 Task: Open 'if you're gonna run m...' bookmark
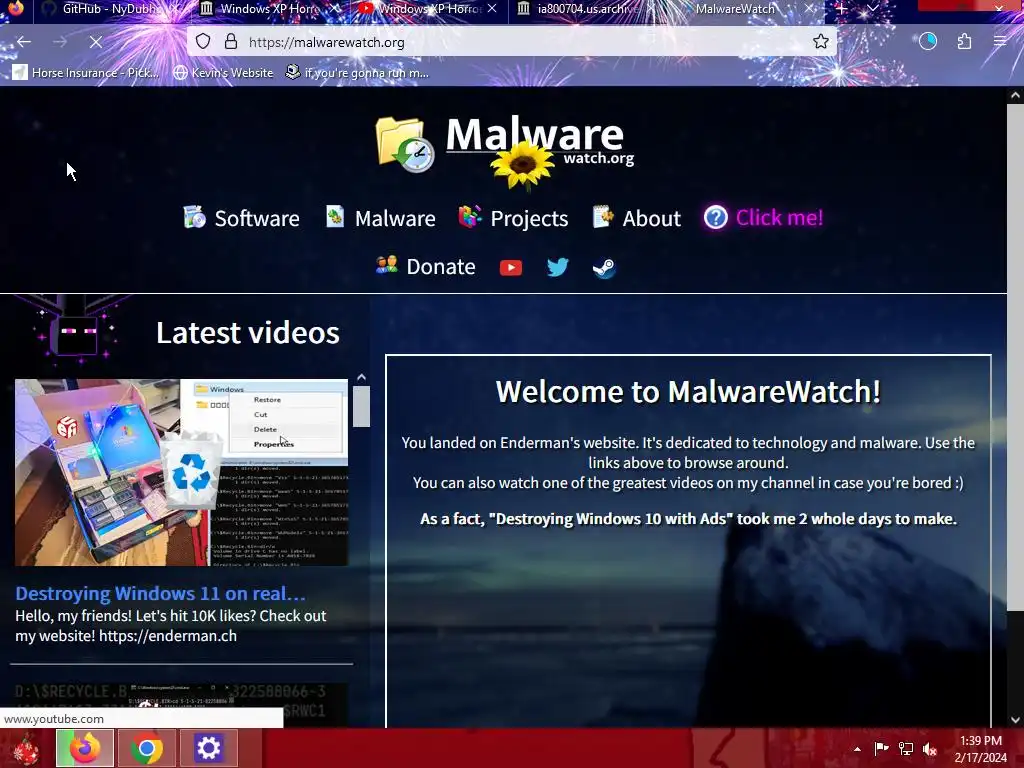click(x=357, y=72)
